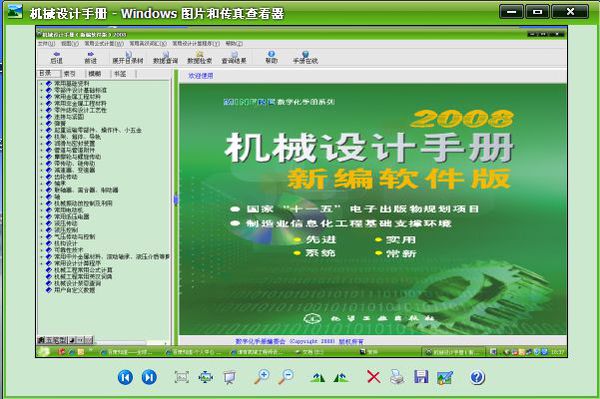The image size is (600, 399).
Task: Open the 常用英汉词汇 menu
Action: click(x=148, y=44)
